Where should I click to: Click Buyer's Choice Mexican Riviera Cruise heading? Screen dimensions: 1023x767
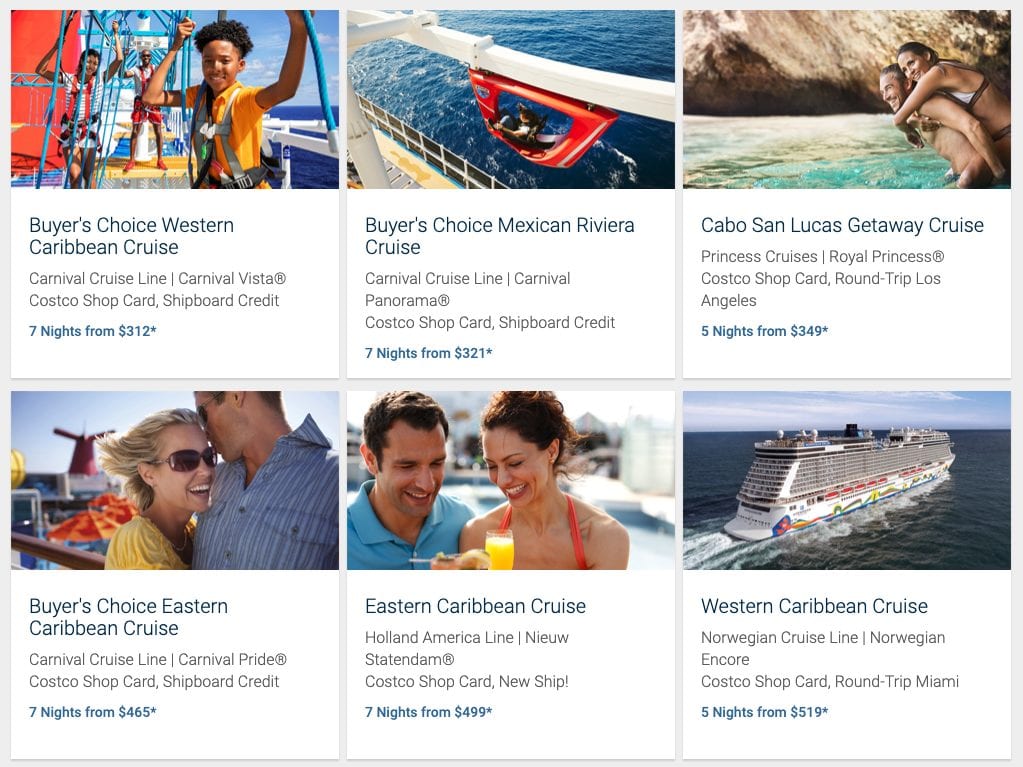499,236
